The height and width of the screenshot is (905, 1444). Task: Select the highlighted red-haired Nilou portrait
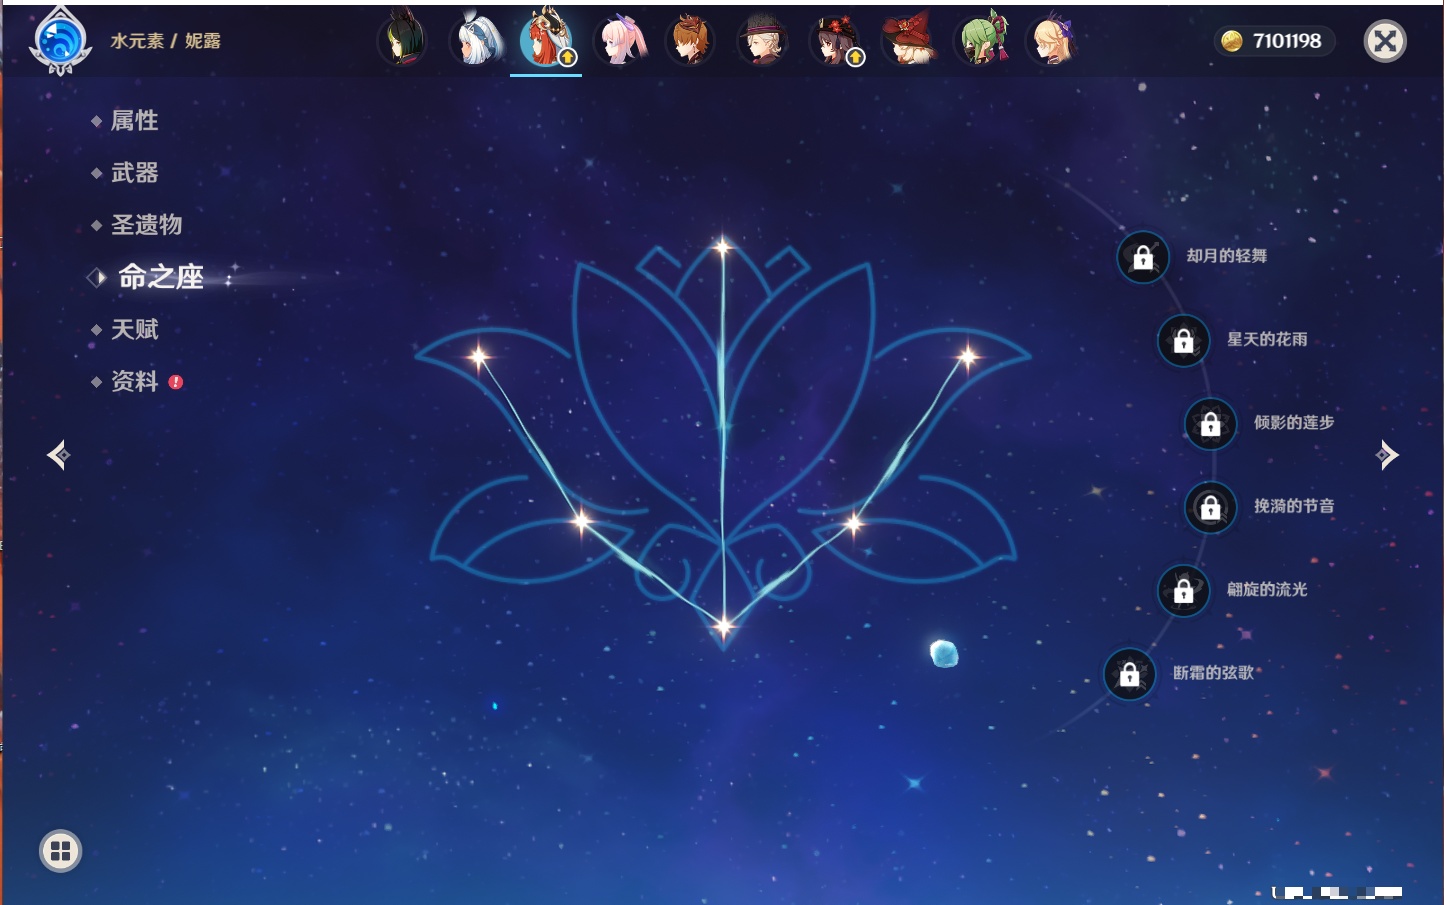546,40
